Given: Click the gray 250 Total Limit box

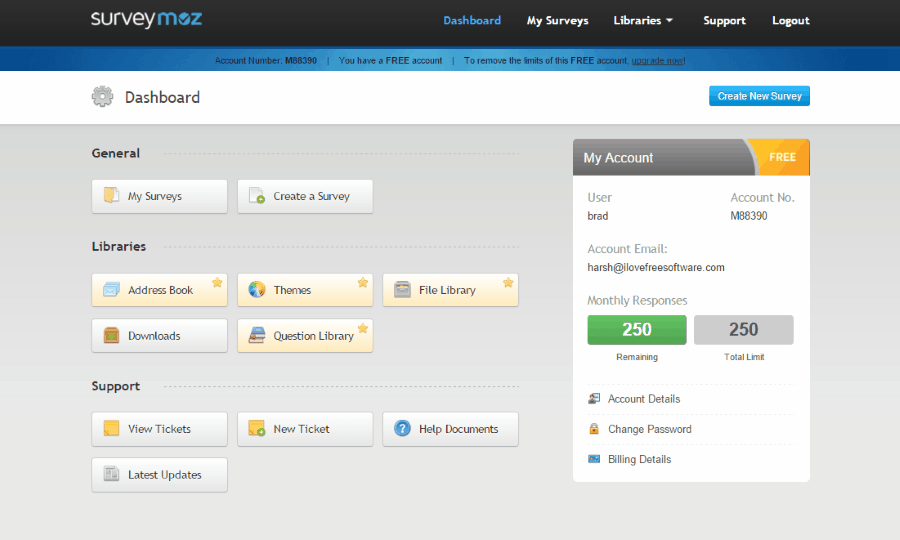Looking at the screenshot, I should 743,329.
